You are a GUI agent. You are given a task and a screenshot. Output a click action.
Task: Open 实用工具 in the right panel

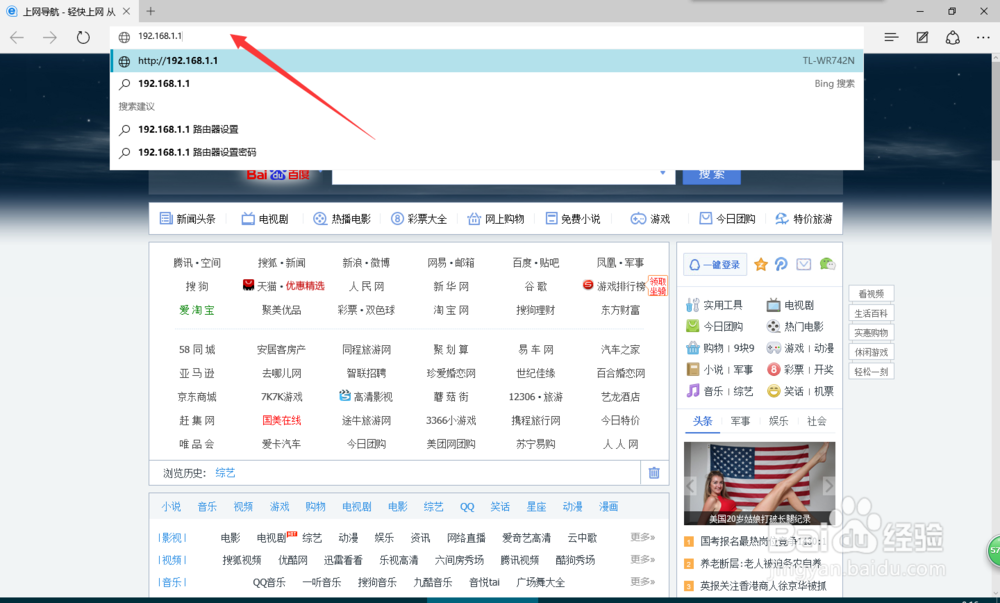(714, 305)
